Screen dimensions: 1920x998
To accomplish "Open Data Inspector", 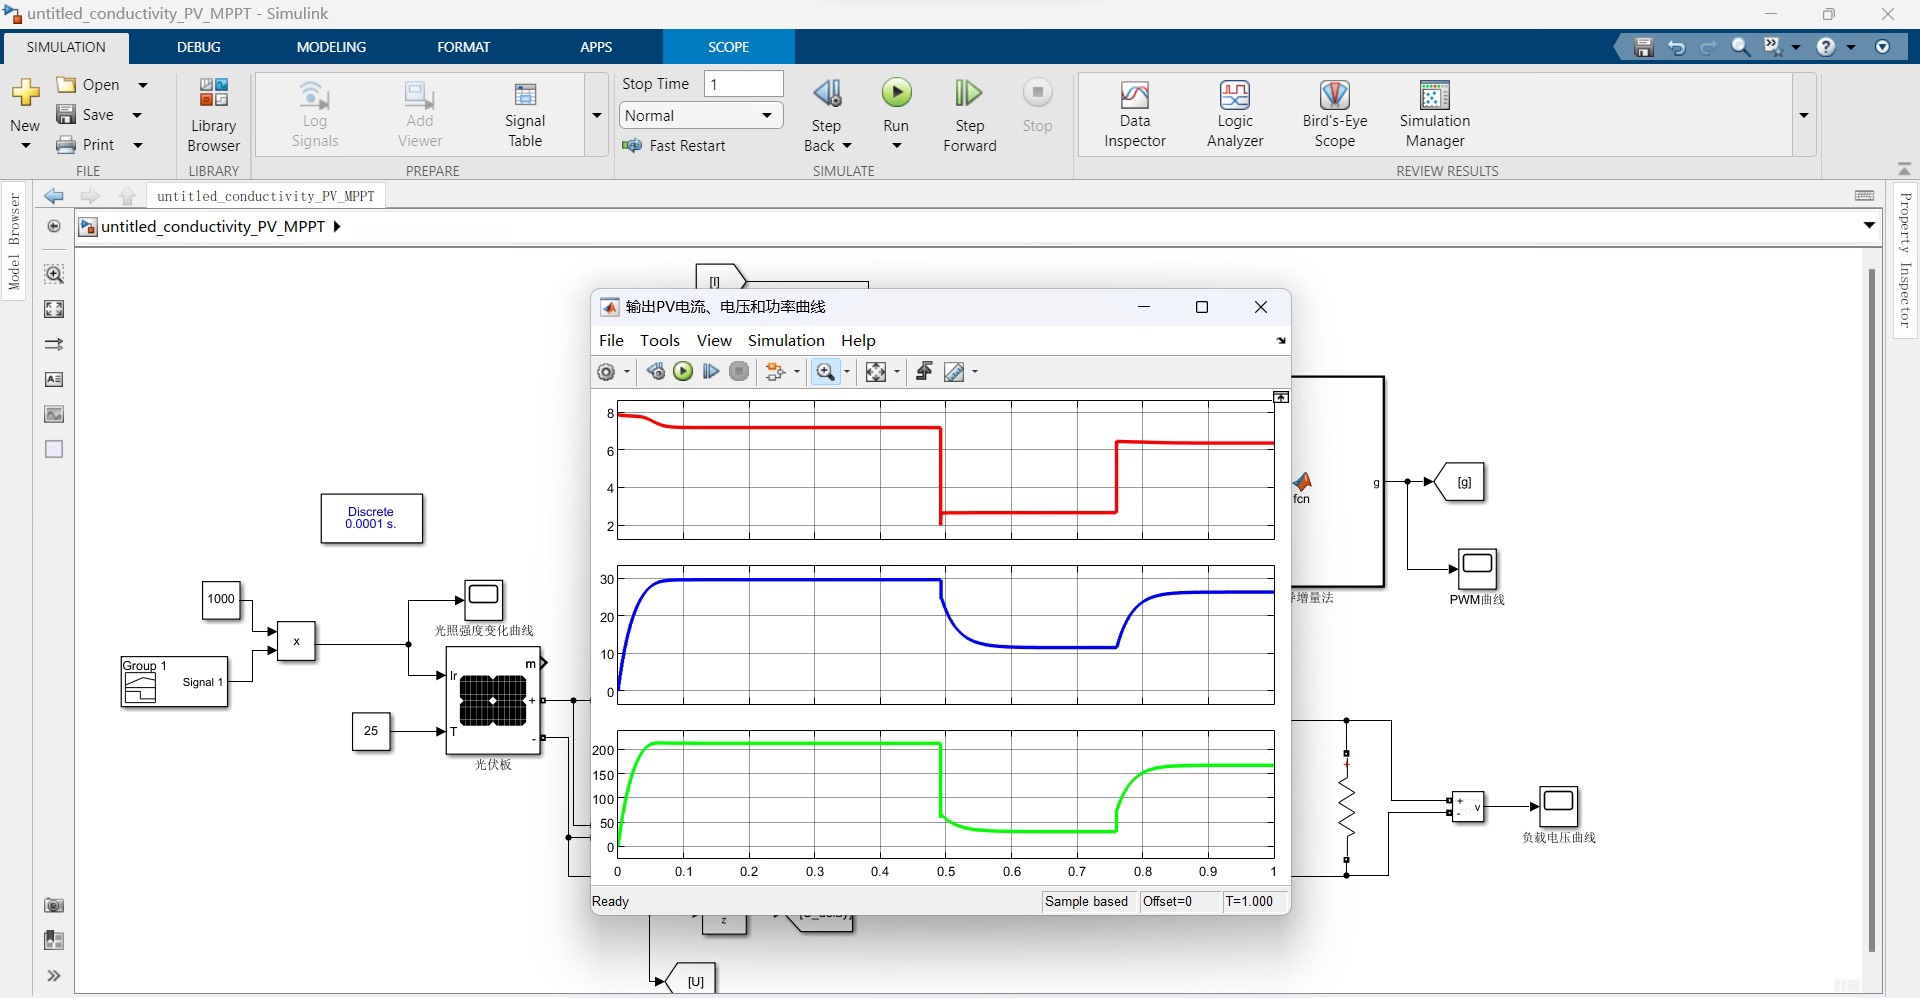I will coord(1135,114).
